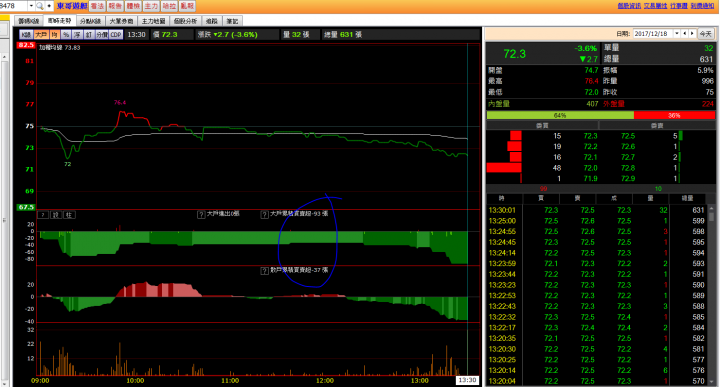Toggle the 均 average line button
Viewport: 720px width, 387px height.
click(x=55, y=34)
